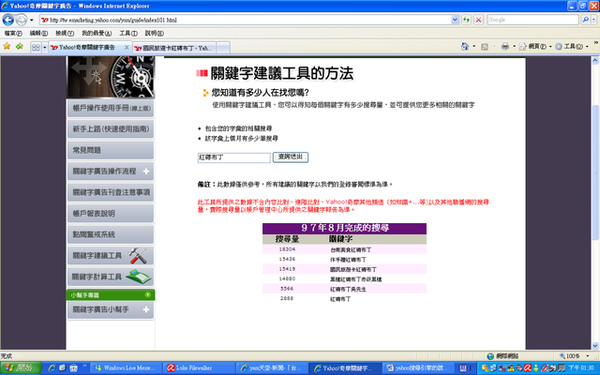Viewport: 600px width, 375px height.
Task: Switch to yam天空-新聞 taskbar window
Action: 272,368
